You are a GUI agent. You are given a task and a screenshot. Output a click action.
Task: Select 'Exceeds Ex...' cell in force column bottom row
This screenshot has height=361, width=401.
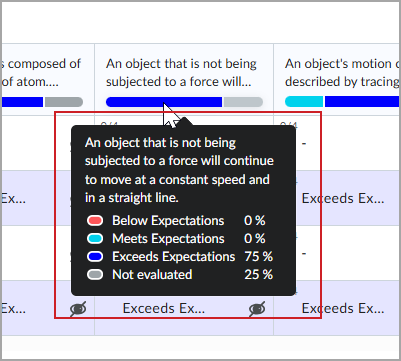pyautogui.click(x=164, y=308)
